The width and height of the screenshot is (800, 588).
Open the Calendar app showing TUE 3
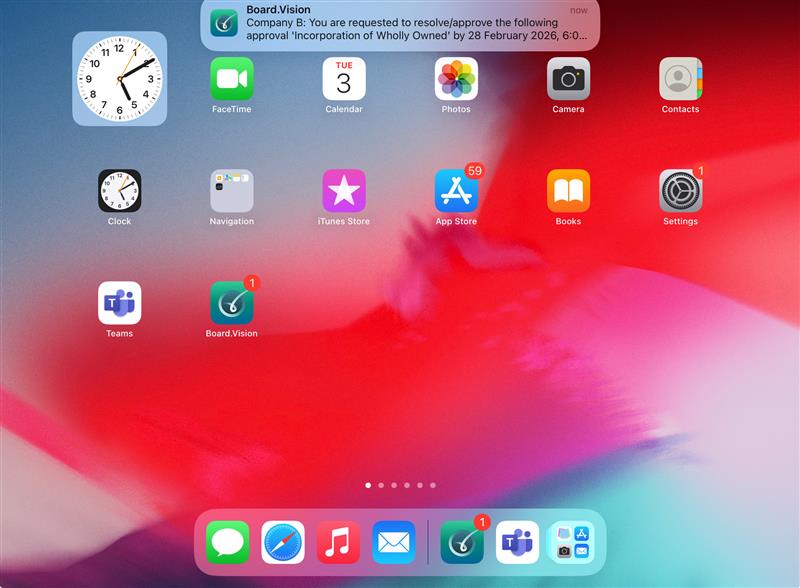[x=344, y=79]
